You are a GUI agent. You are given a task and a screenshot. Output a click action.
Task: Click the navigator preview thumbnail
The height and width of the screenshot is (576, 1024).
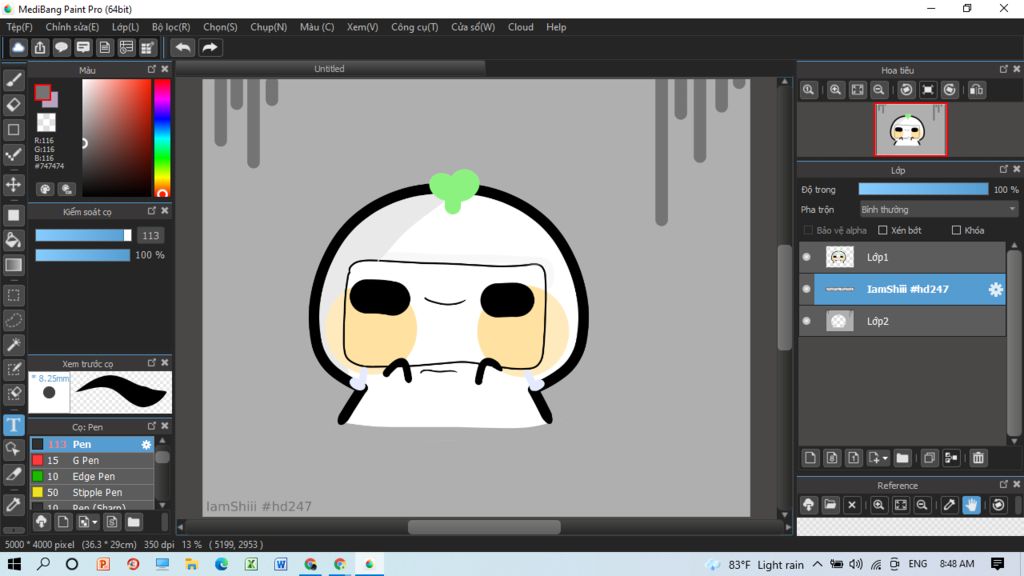910,130
